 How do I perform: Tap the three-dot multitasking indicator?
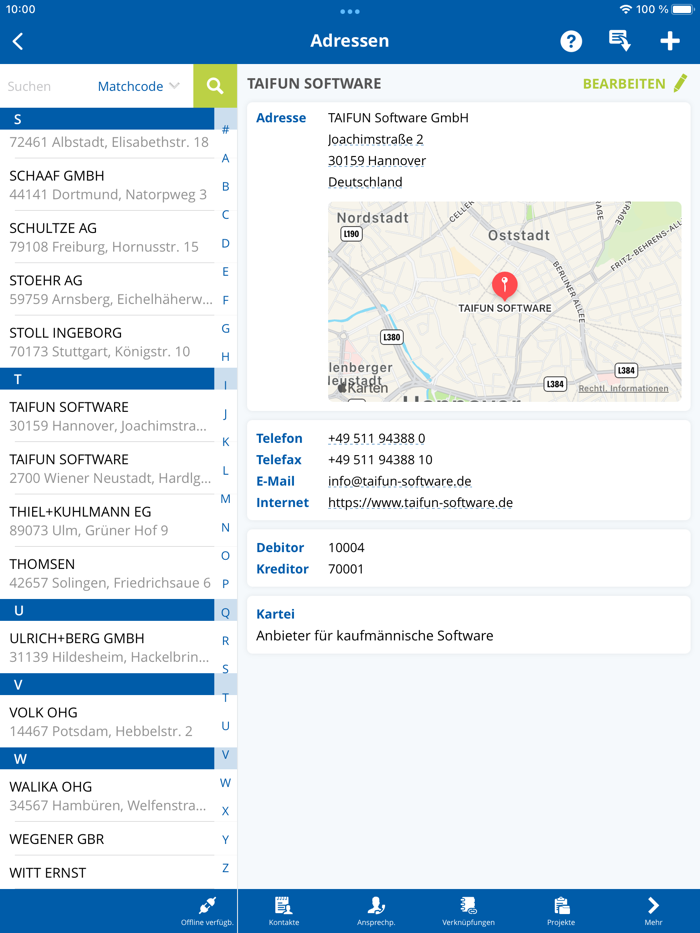pyautogui.click(x=350, y=11)
